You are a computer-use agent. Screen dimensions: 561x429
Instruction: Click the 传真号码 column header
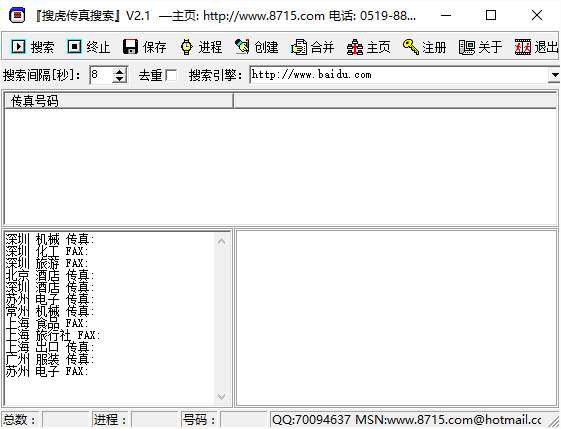118,101
